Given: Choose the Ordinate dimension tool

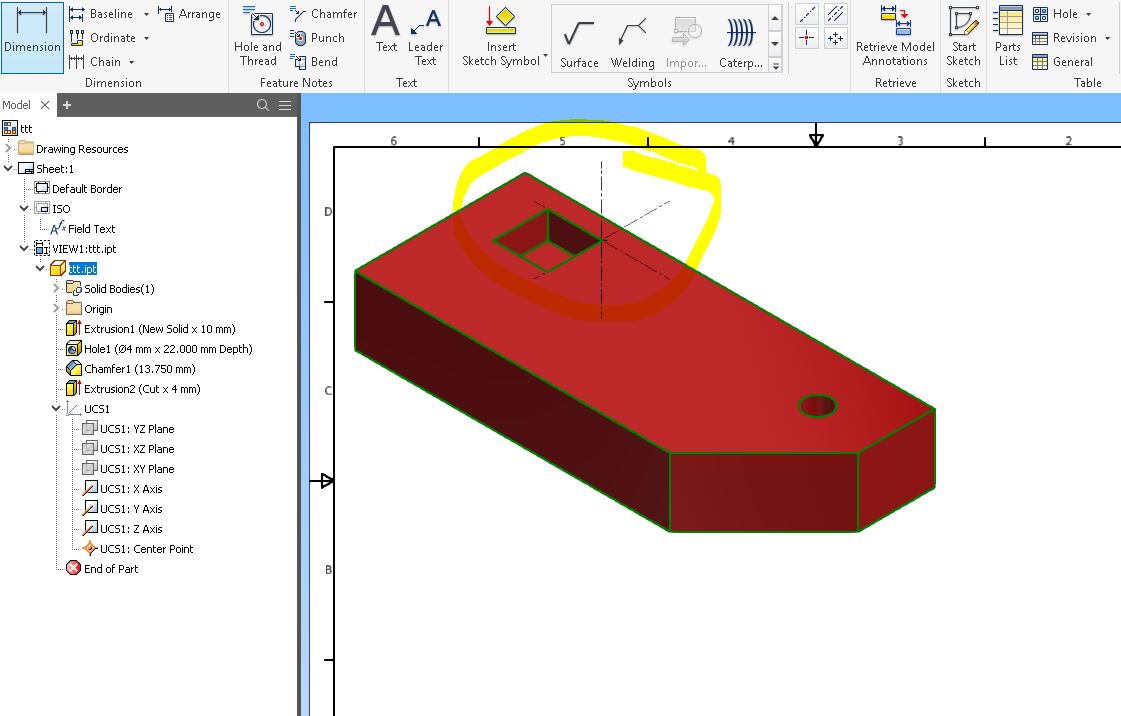Looking at the screenshot, I should tap(102, 38).
